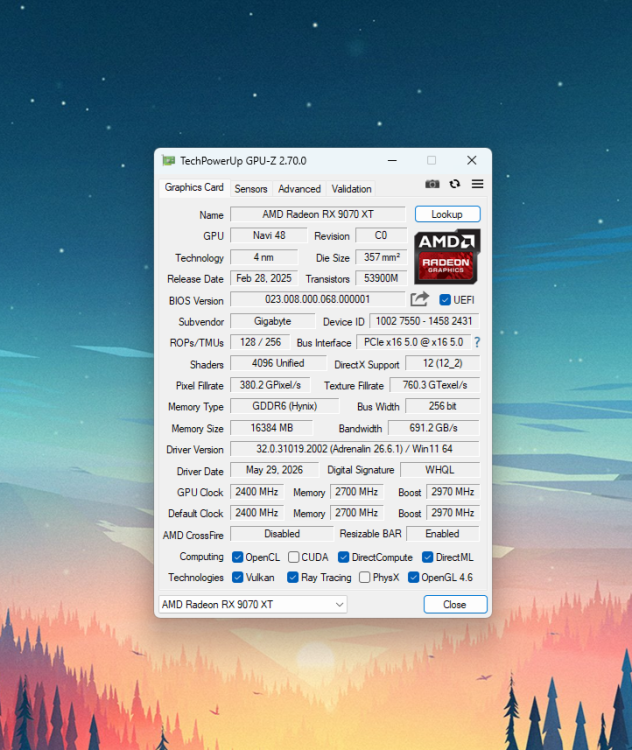The width and height of the screenshot is (632, 750).
Task: Click the BIOS export share icon
Action: point(420,299)
